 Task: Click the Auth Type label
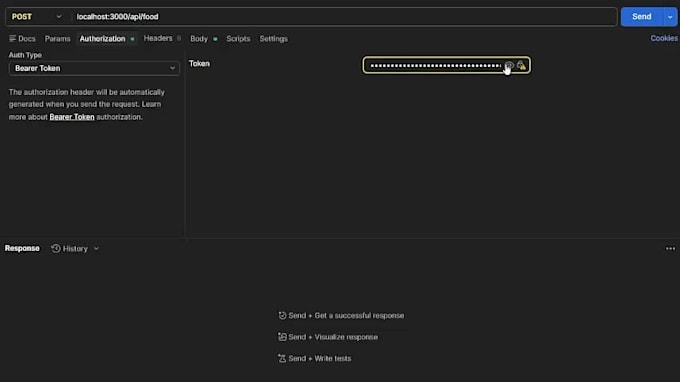25,55
